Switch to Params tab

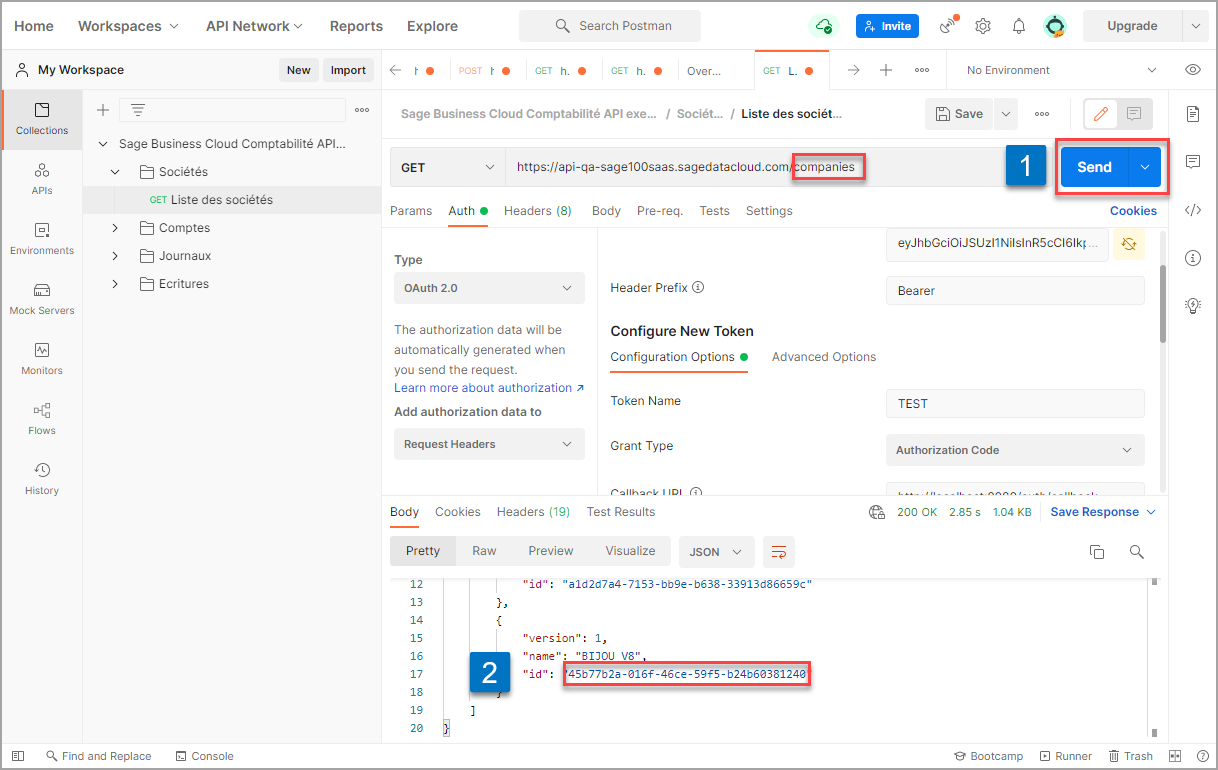[411, 211]
